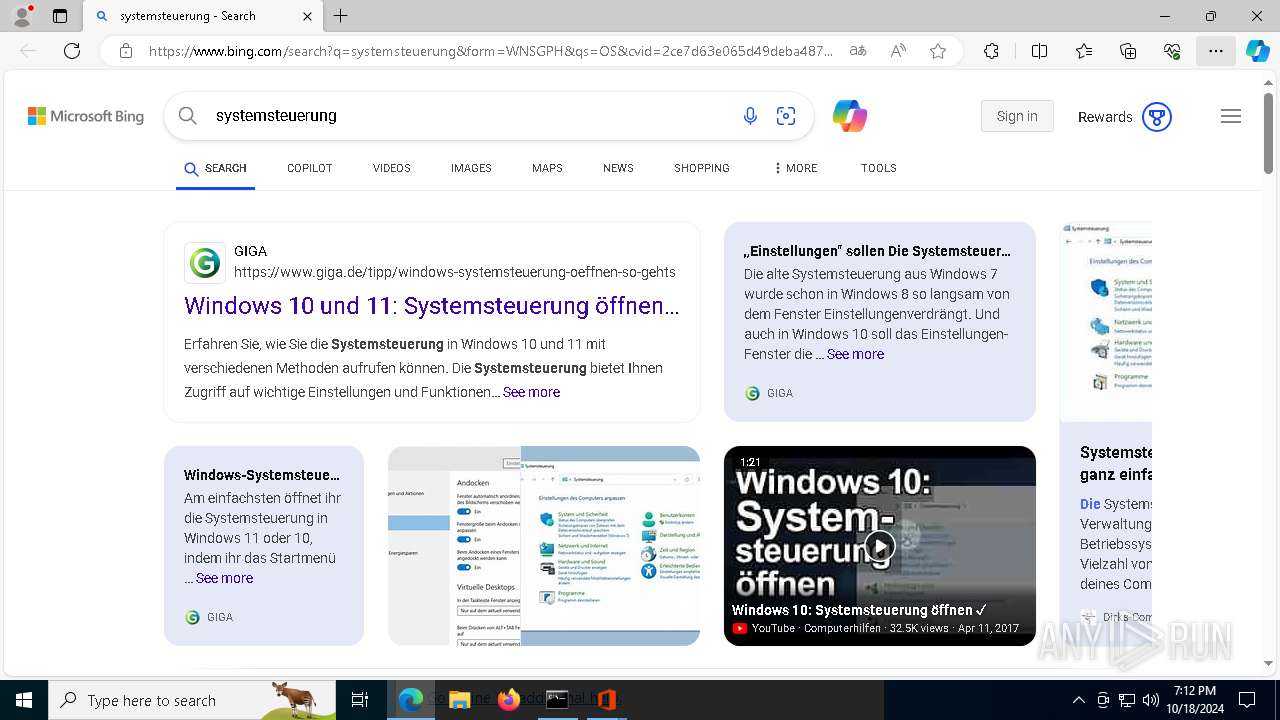Select the SEARCH tab
This screenshot has height=720, width=1280.
coord(215,168)
